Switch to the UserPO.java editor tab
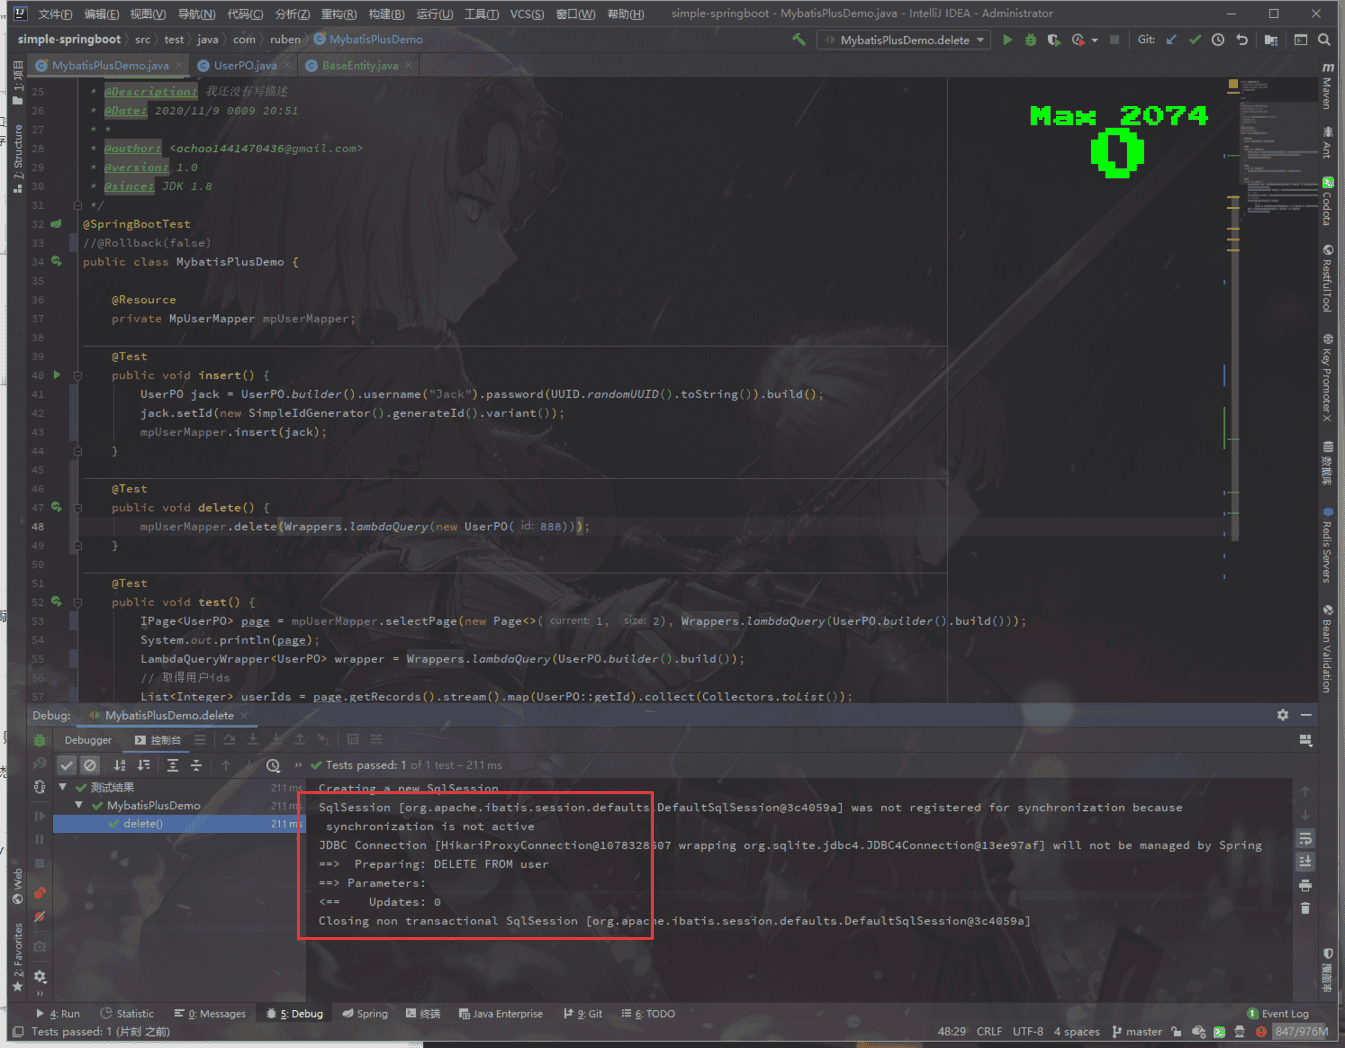This screenshot has height=1048, width=1345. coord(245,66)
